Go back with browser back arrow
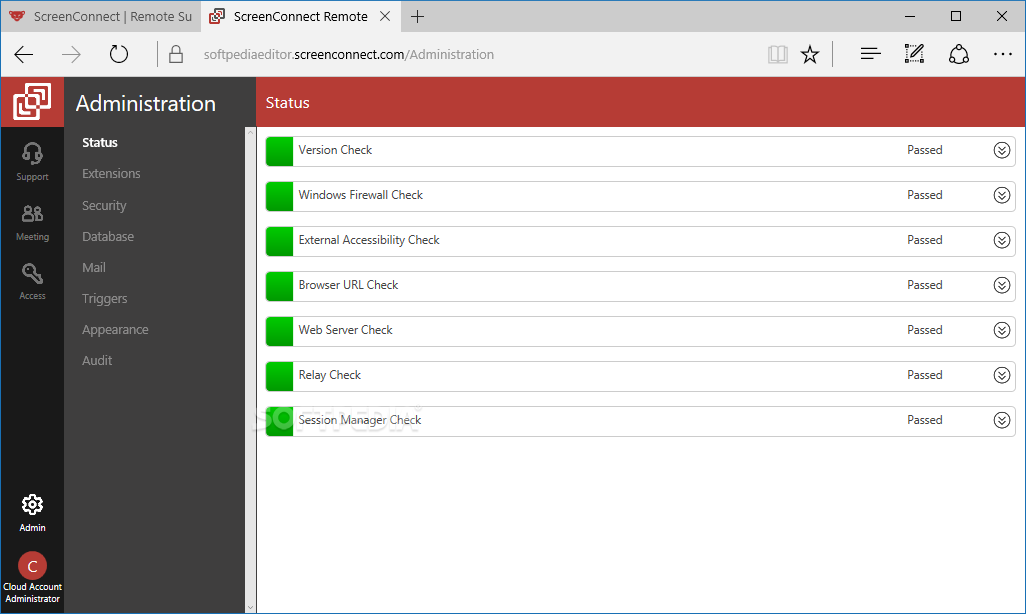The height and width of the screenshot is (614, 1026). 24,54
